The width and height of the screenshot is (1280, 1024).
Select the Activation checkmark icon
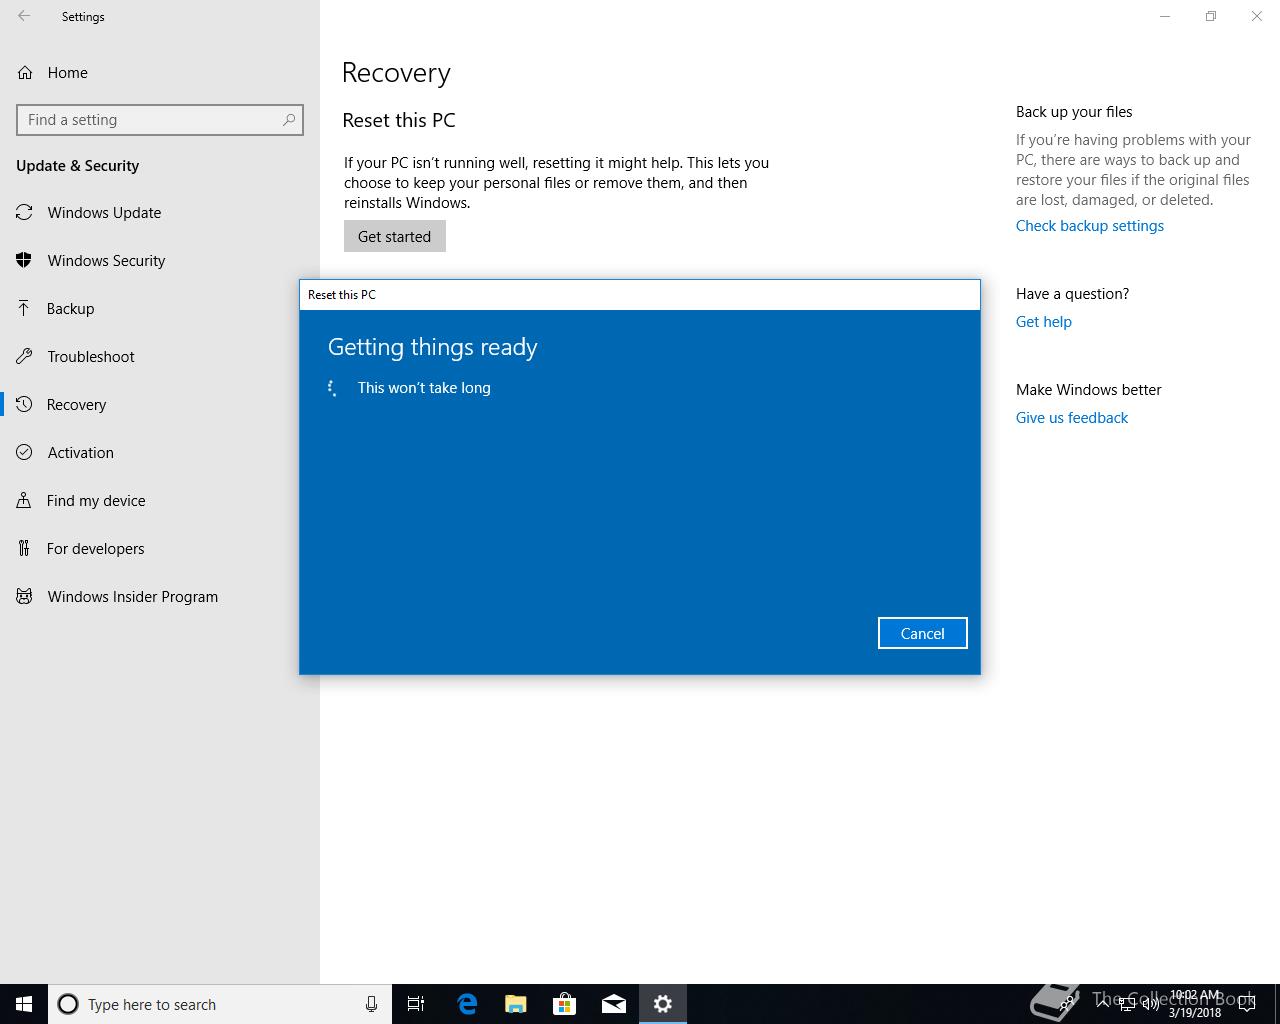[24, 453]
